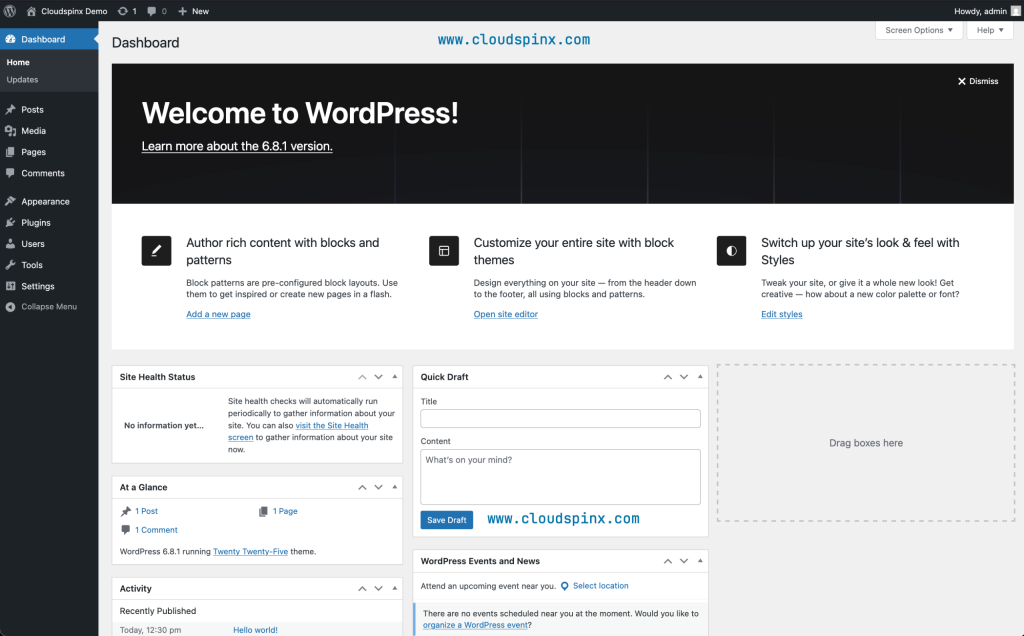This screenshot has width=1024, height=636.
Task: Open the Screen Options dropdown
Action: click(918, 30)
